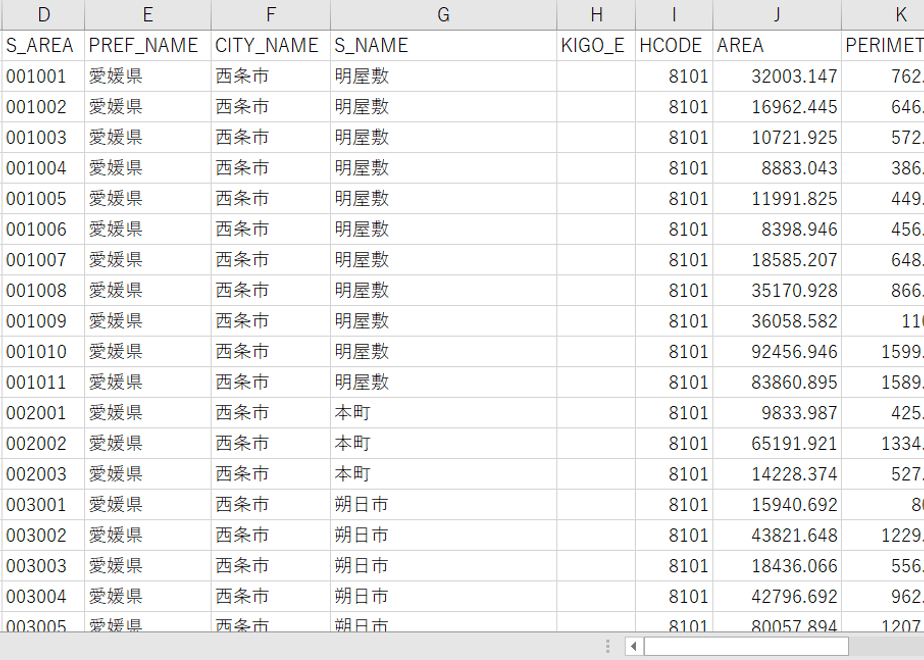This screenshot has height=660, width=924.
Task: Select column I header
Action: [x=674, y=15]
